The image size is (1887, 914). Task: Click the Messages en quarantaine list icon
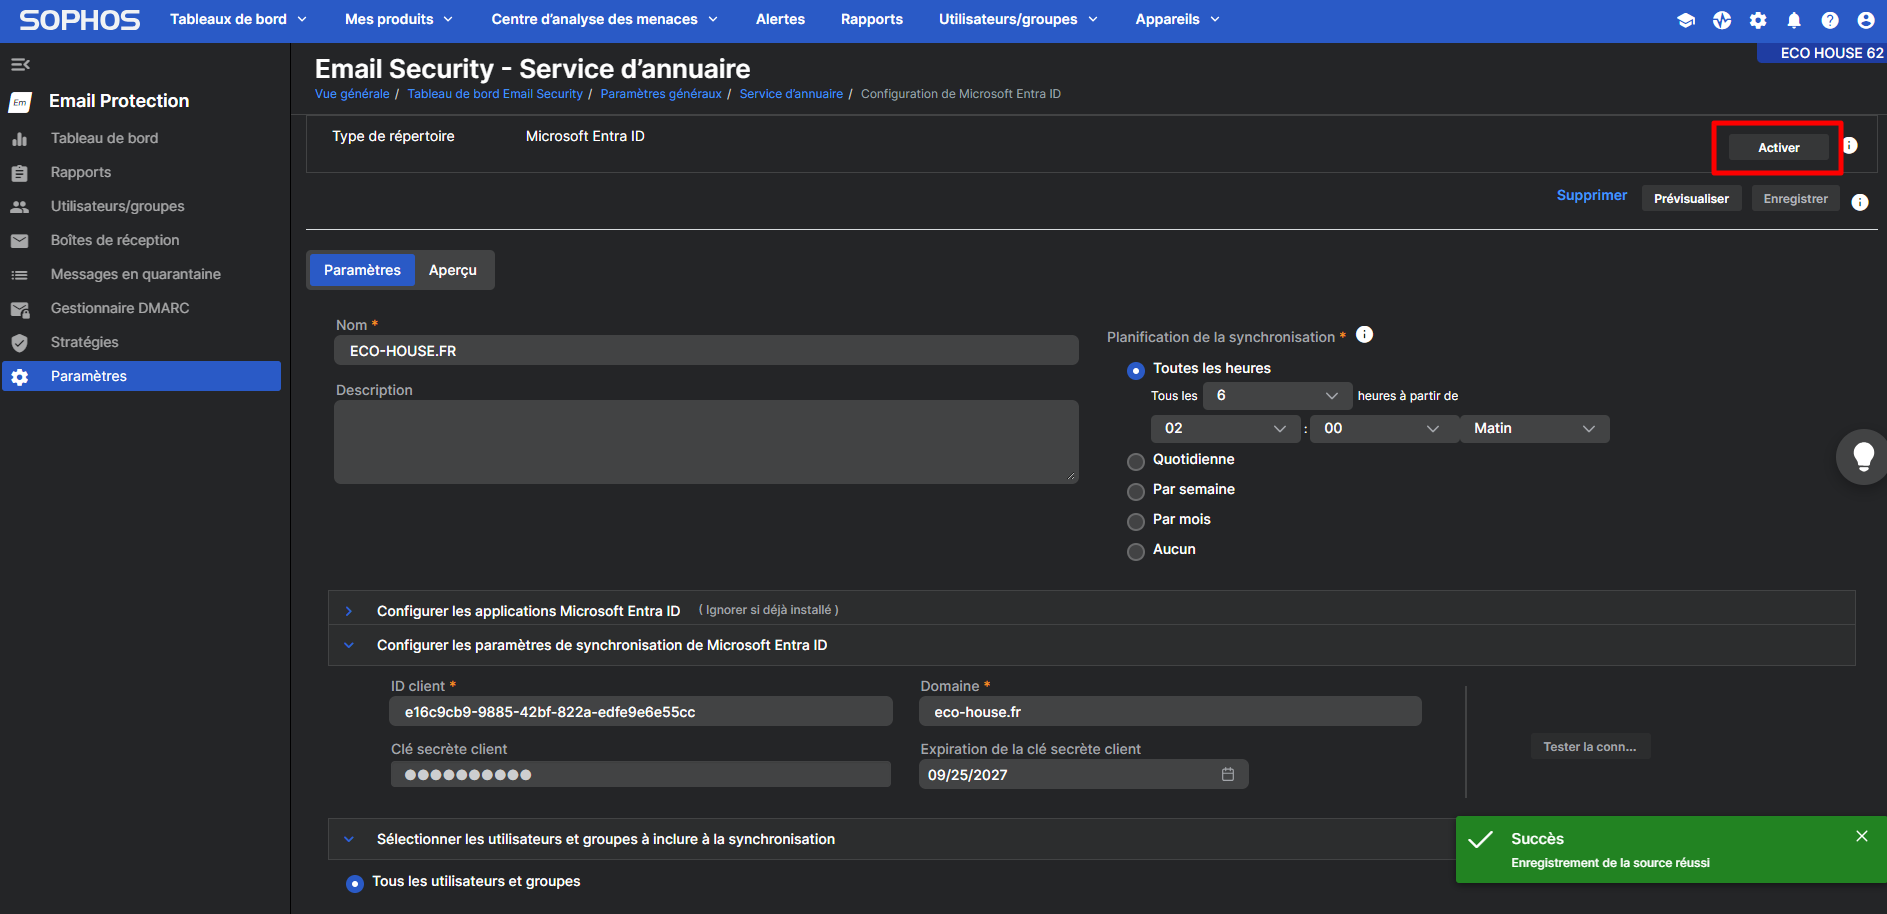pyautogui.click(x=19, y=275)
